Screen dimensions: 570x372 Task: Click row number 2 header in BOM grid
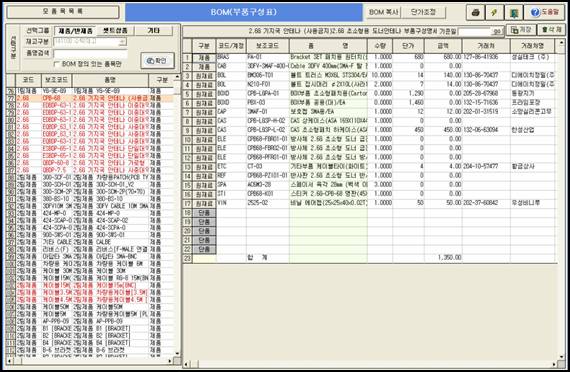(187, 67)
